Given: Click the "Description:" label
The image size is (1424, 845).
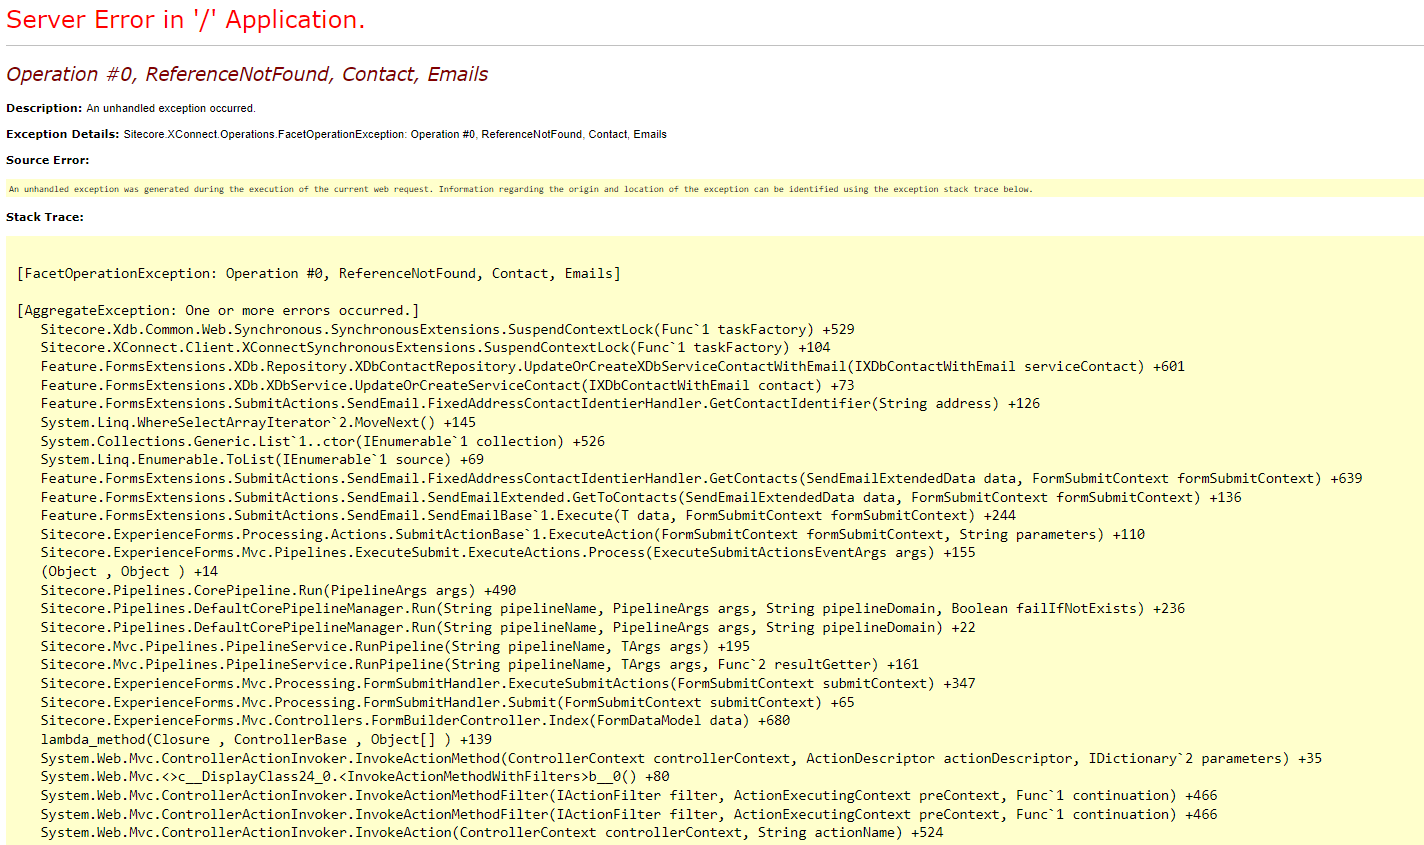Looking at the screenshot, I should [x=44, y=108].
